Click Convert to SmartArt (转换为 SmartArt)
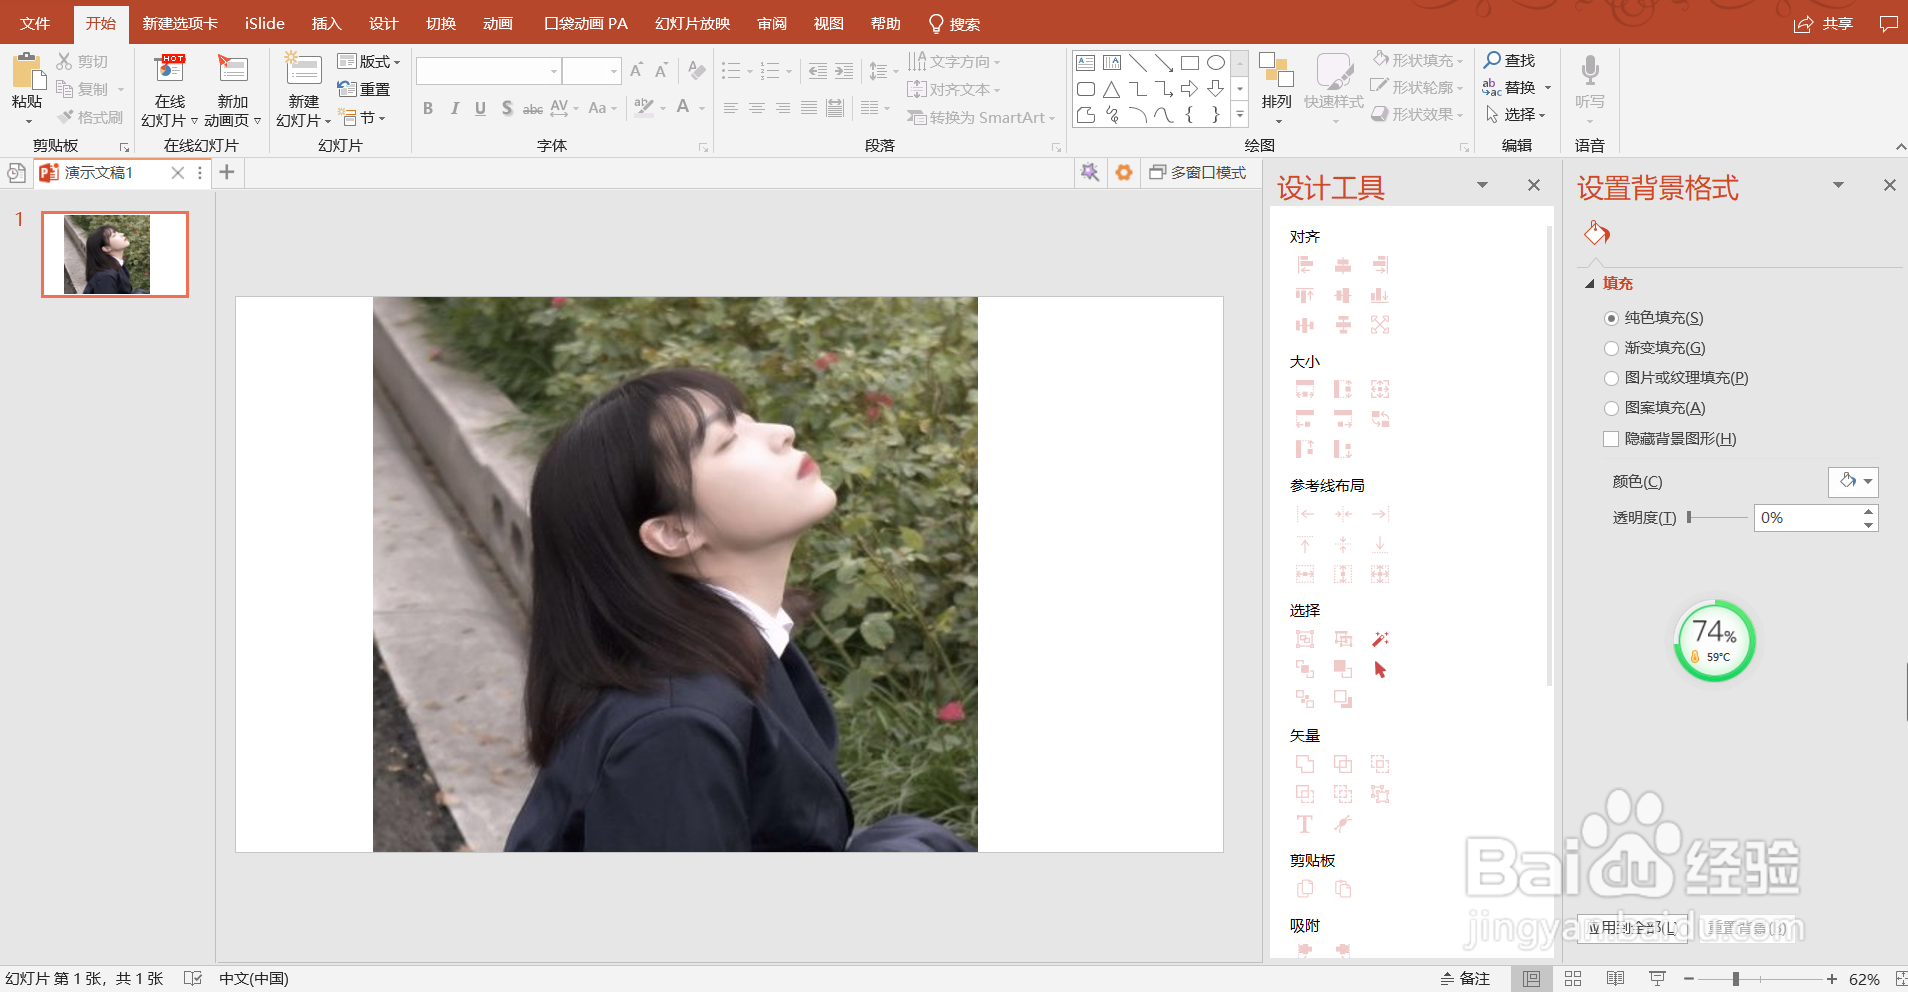The width and height of the screenshot is (1908, 992). 981,118
